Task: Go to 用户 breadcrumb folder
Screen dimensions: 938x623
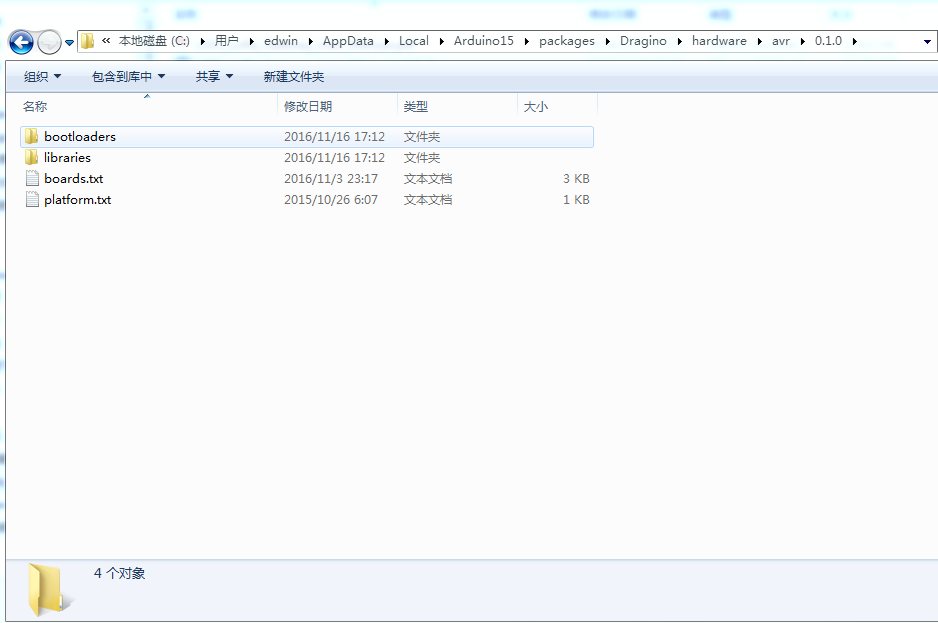Action: click(227, 41)
